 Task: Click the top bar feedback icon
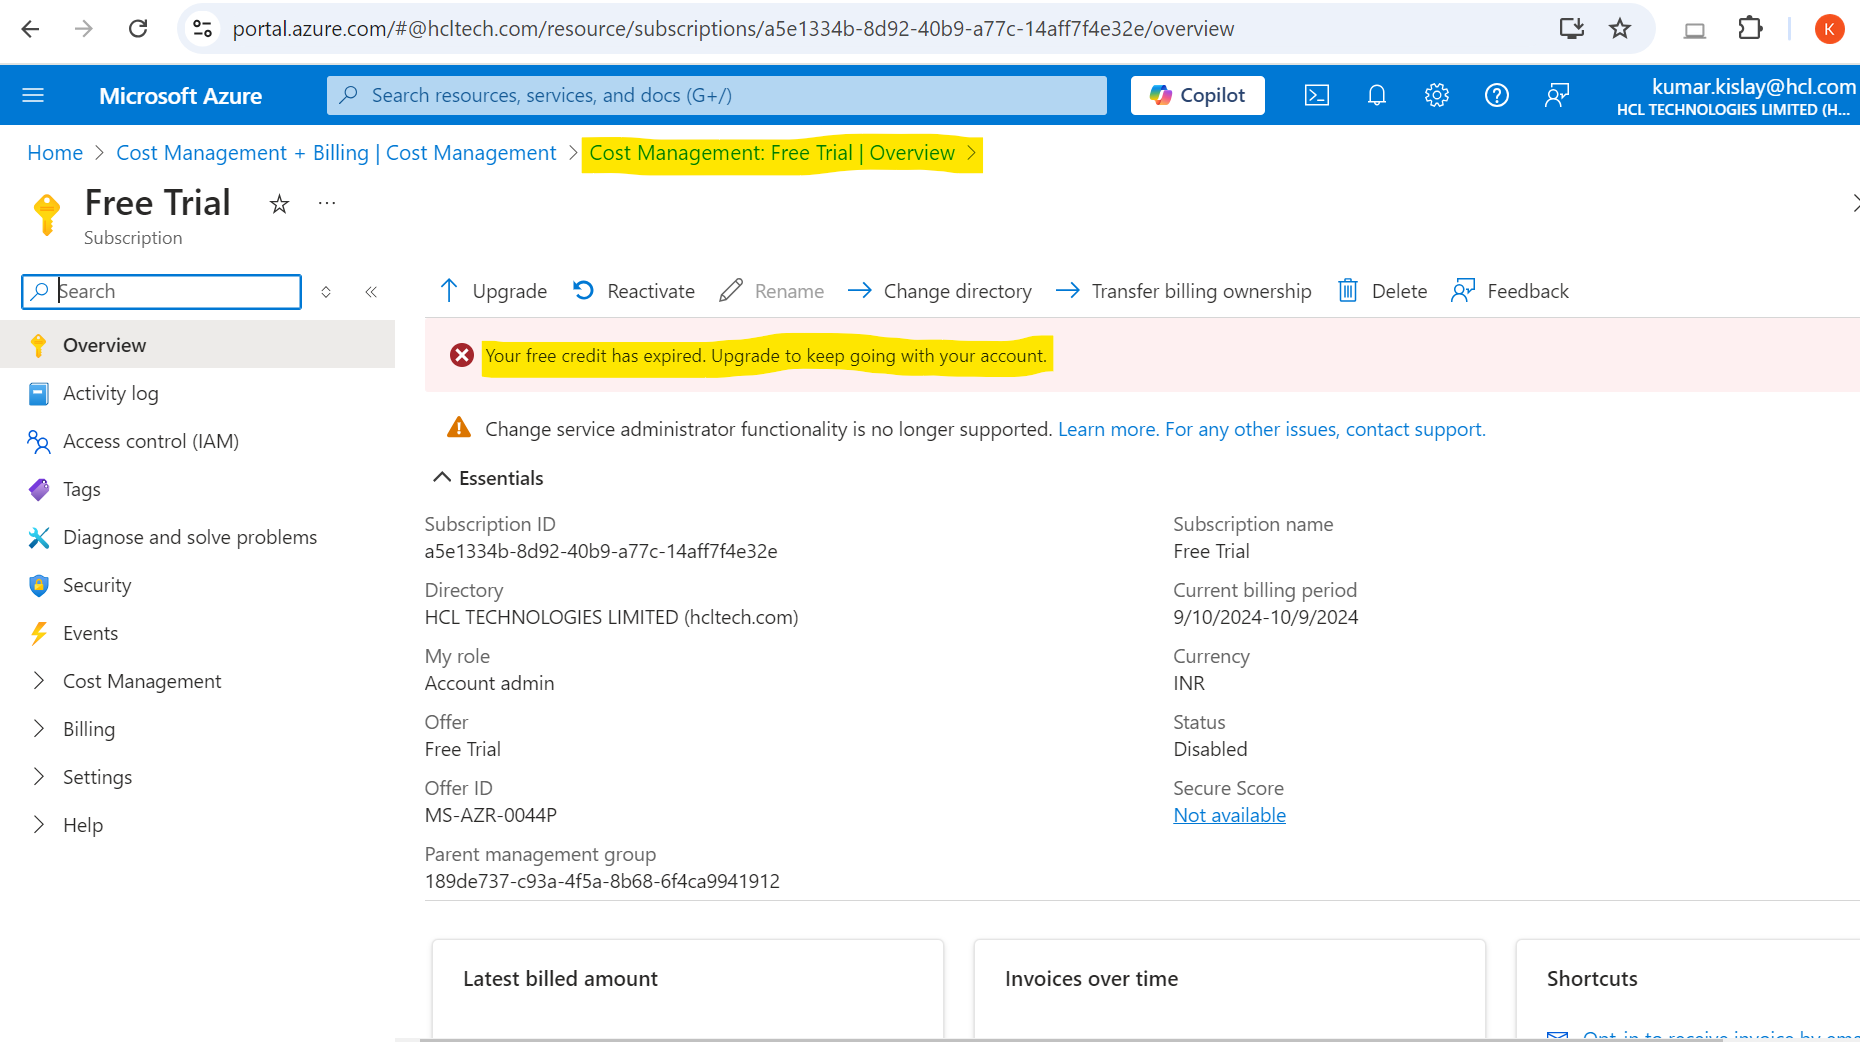click(1557, 95)
